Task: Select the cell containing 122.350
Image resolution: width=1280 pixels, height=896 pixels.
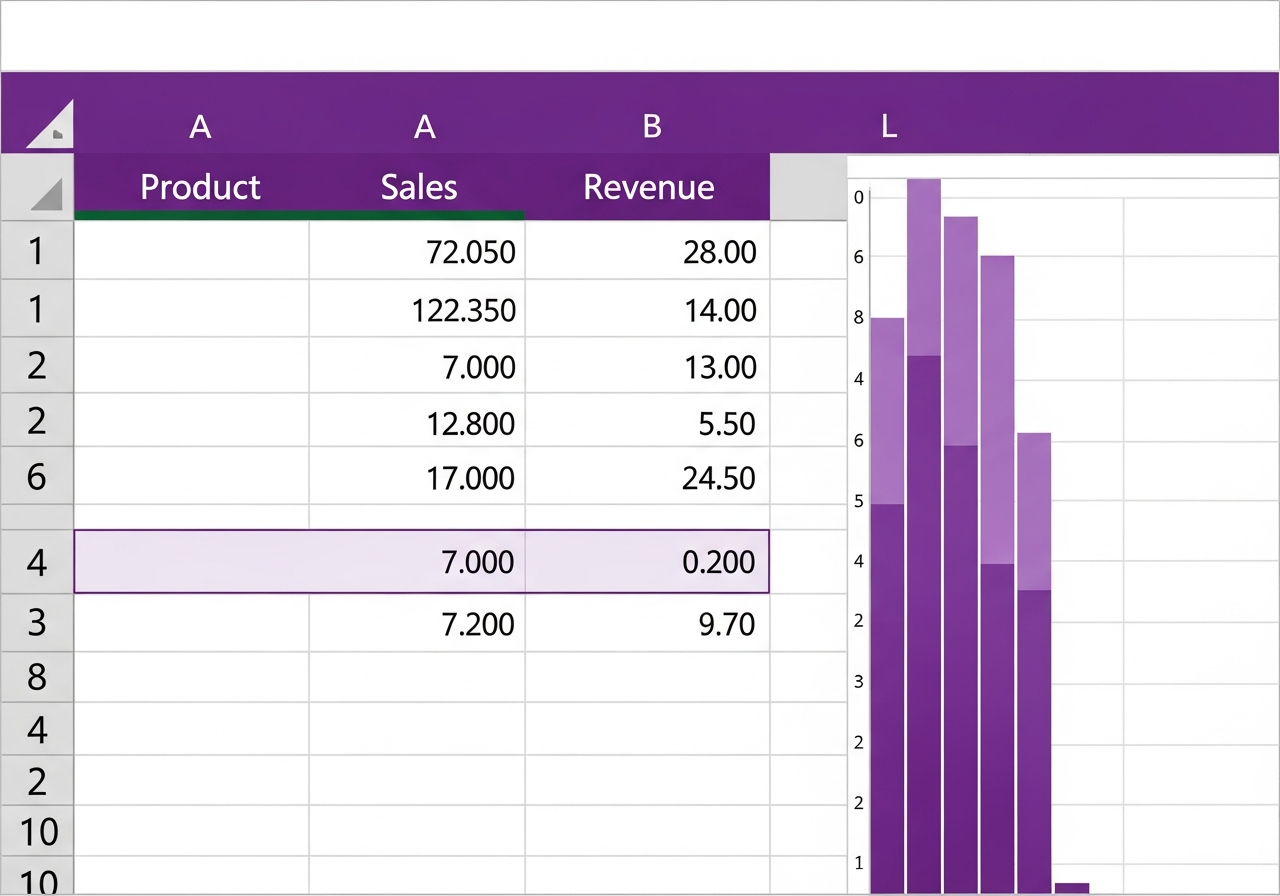Action: click(417, 309)
